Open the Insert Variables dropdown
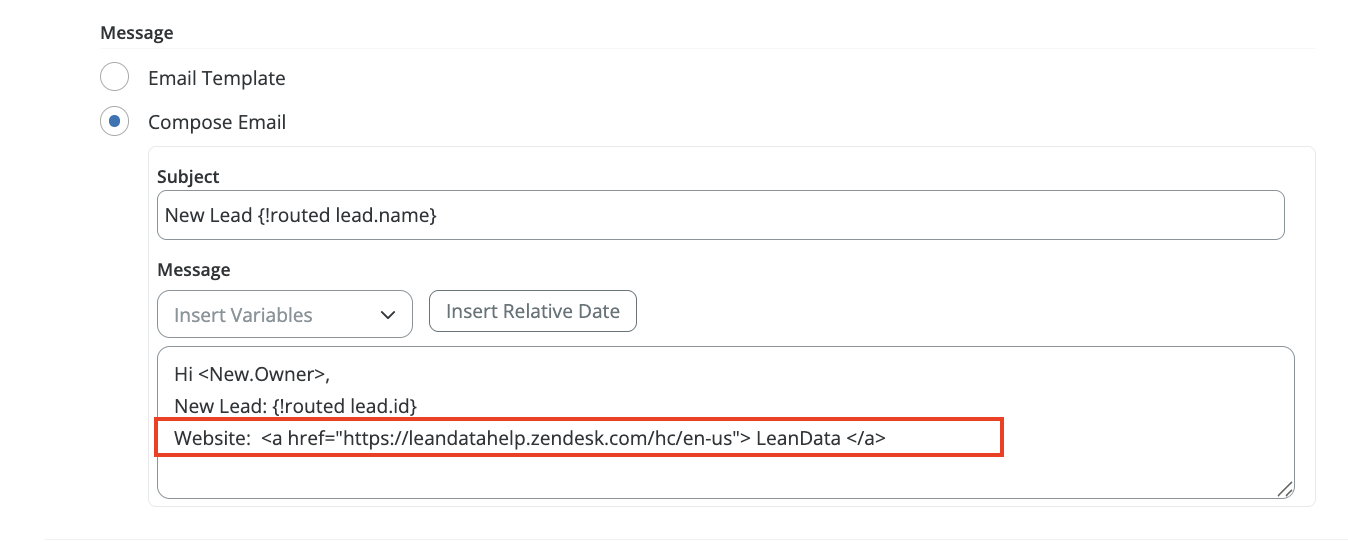This screenshot has width=1348, height=542. 285,315
